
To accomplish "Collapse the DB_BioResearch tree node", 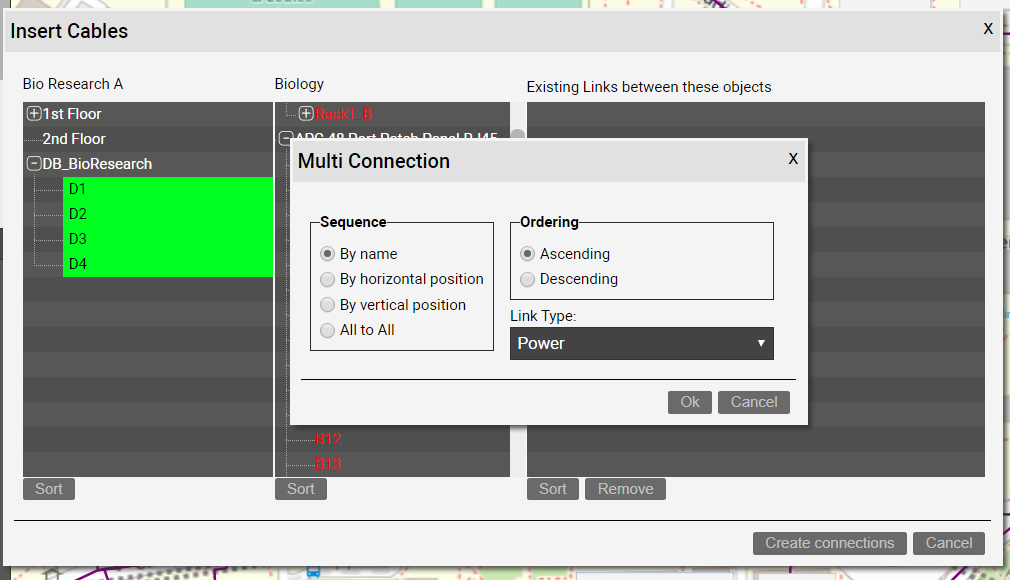I will tap(34, 164).
